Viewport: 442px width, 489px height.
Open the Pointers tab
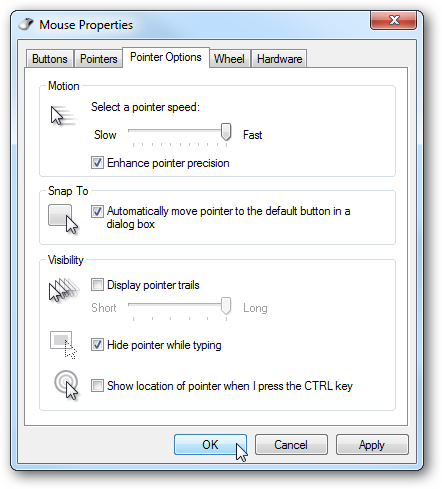[x=99, y=59]
